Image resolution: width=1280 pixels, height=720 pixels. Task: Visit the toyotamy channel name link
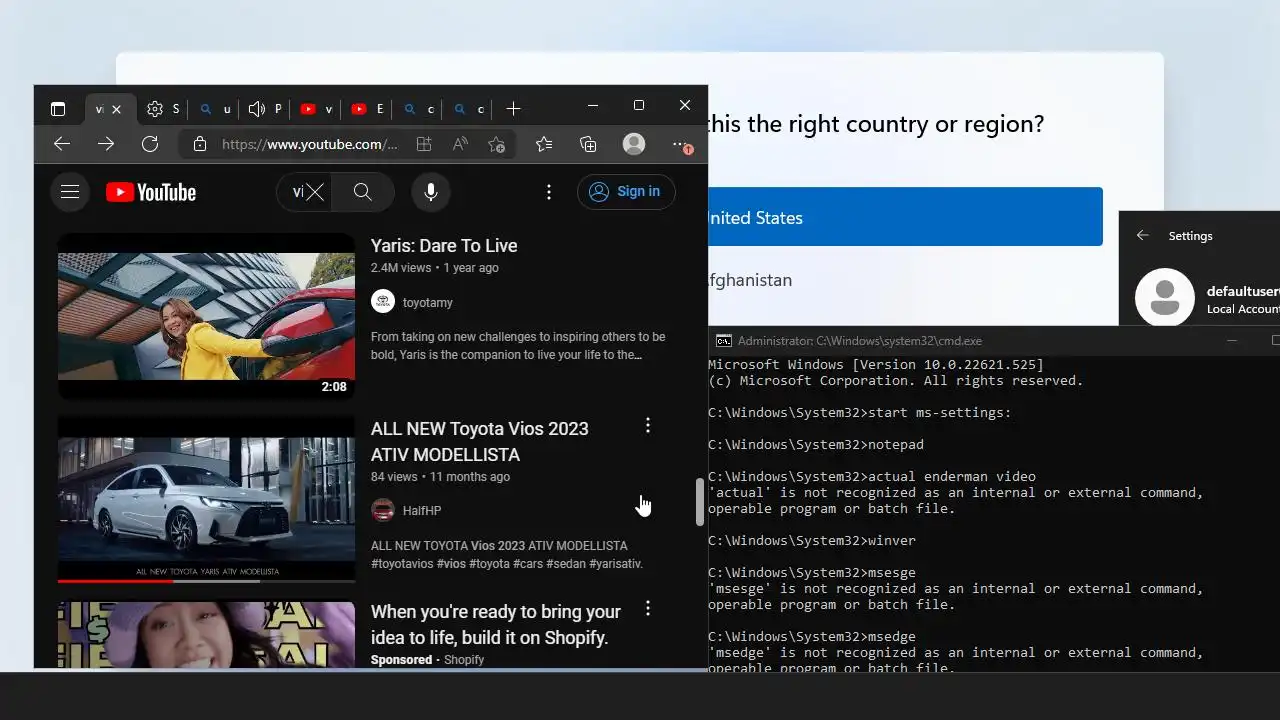(x=428, y=302)
